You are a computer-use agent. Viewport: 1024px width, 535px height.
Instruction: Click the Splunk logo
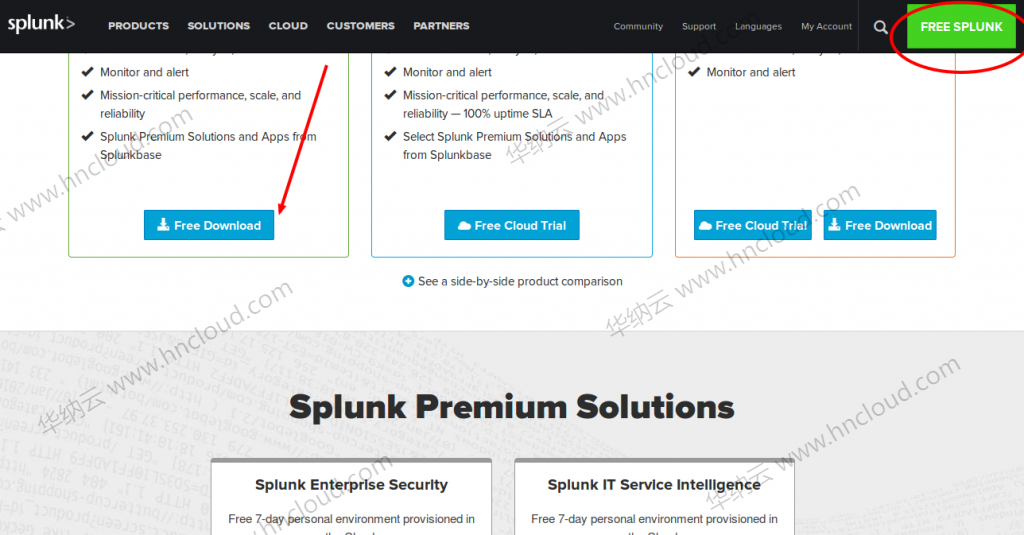pyautogui.click(x=41, y=24)
